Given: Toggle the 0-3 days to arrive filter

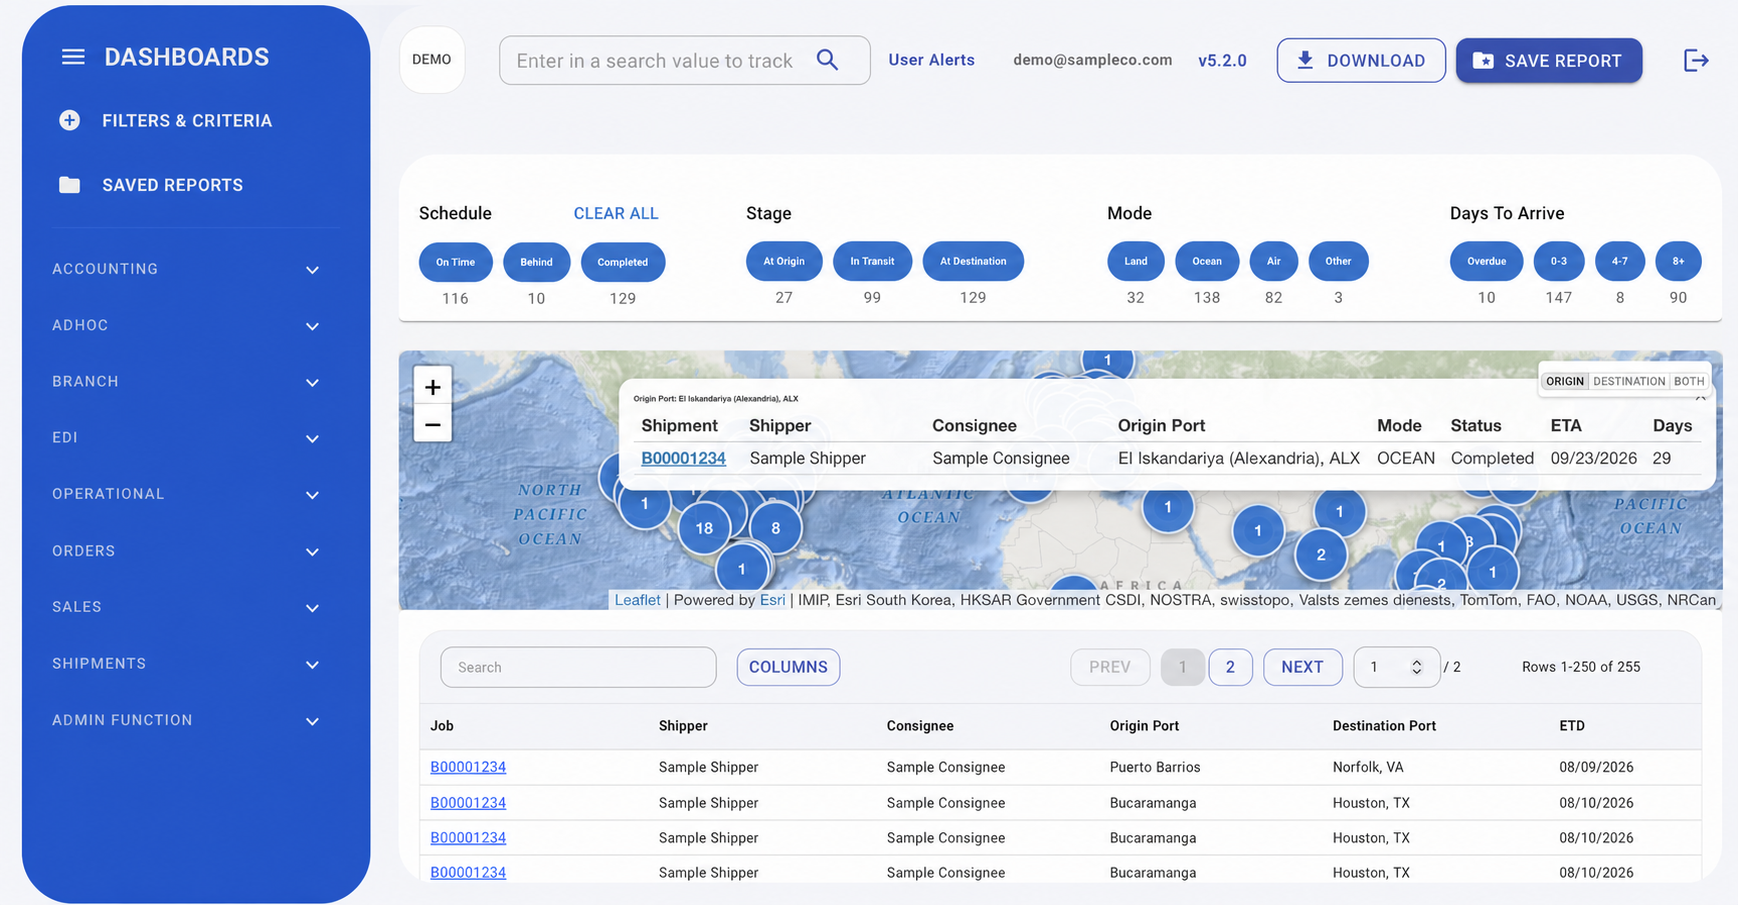Looking at the screenshot, I should [x=1559, y=261].
